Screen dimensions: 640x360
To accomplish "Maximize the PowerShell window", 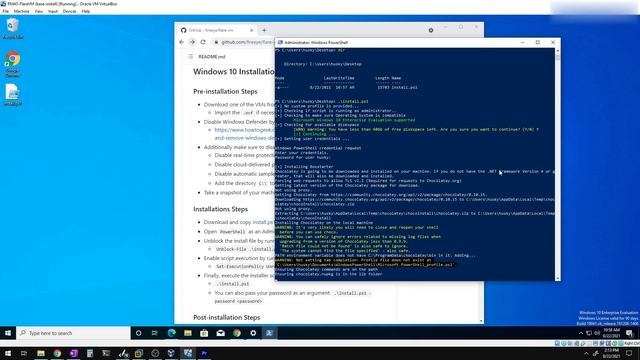I will pyautogui.click(x=538, y=42).
